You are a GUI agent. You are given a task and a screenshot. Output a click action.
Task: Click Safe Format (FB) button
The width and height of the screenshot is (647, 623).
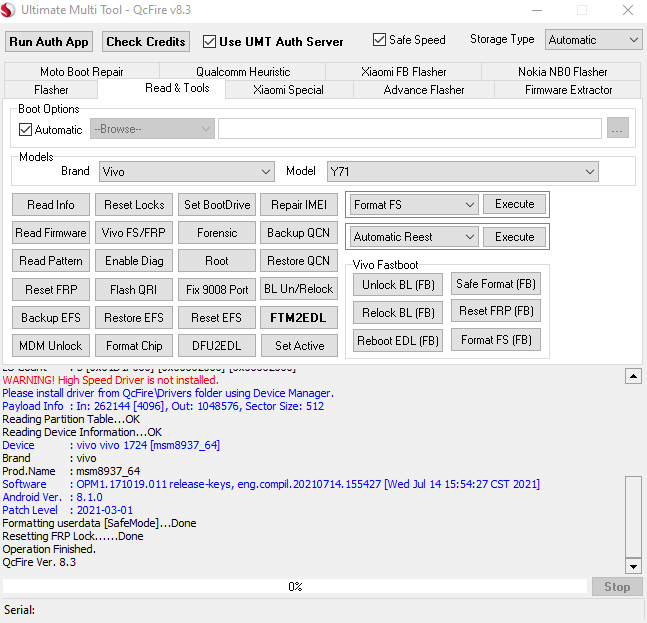click(x=496, y=284)
